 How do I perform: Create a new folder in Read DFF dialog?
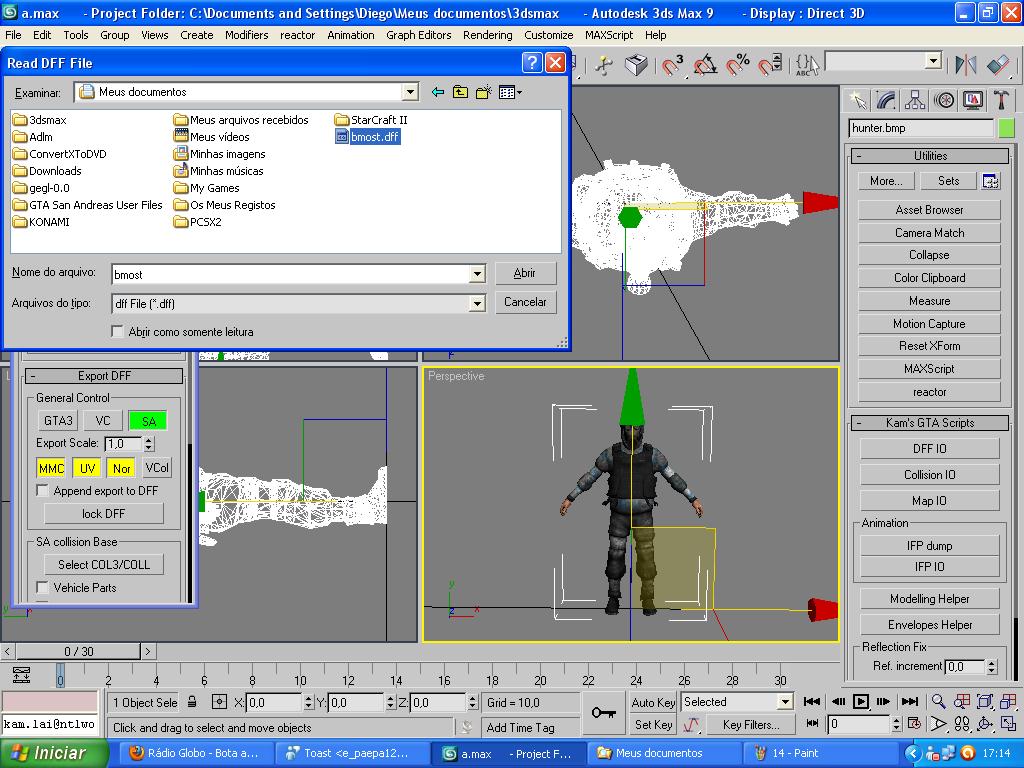483,92
